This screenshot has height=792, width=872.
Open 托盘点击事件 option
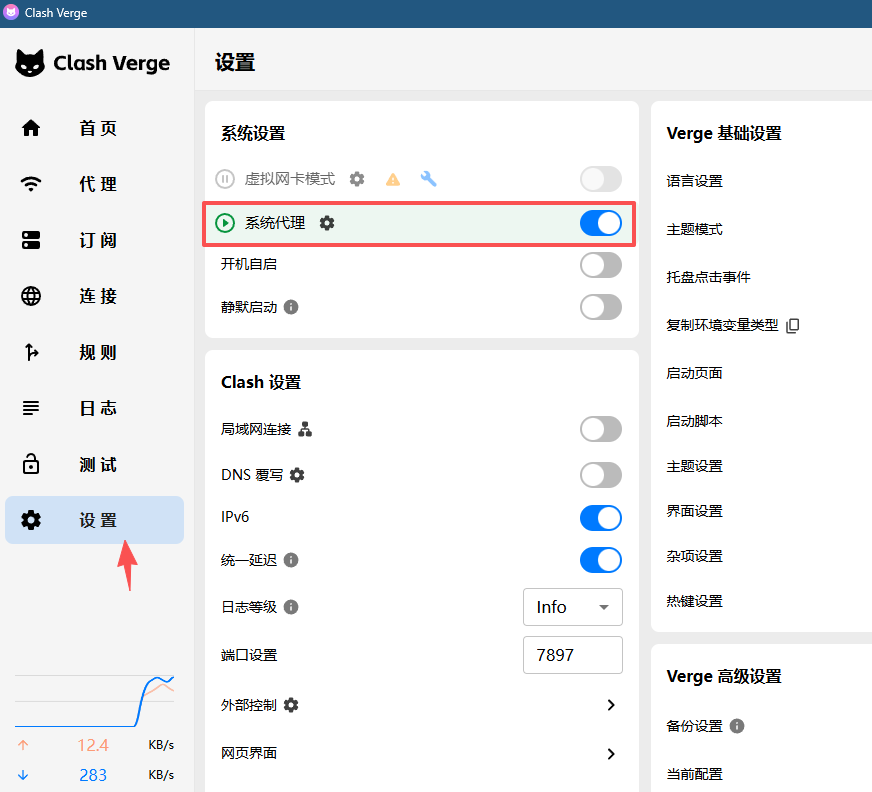point(708,277)
